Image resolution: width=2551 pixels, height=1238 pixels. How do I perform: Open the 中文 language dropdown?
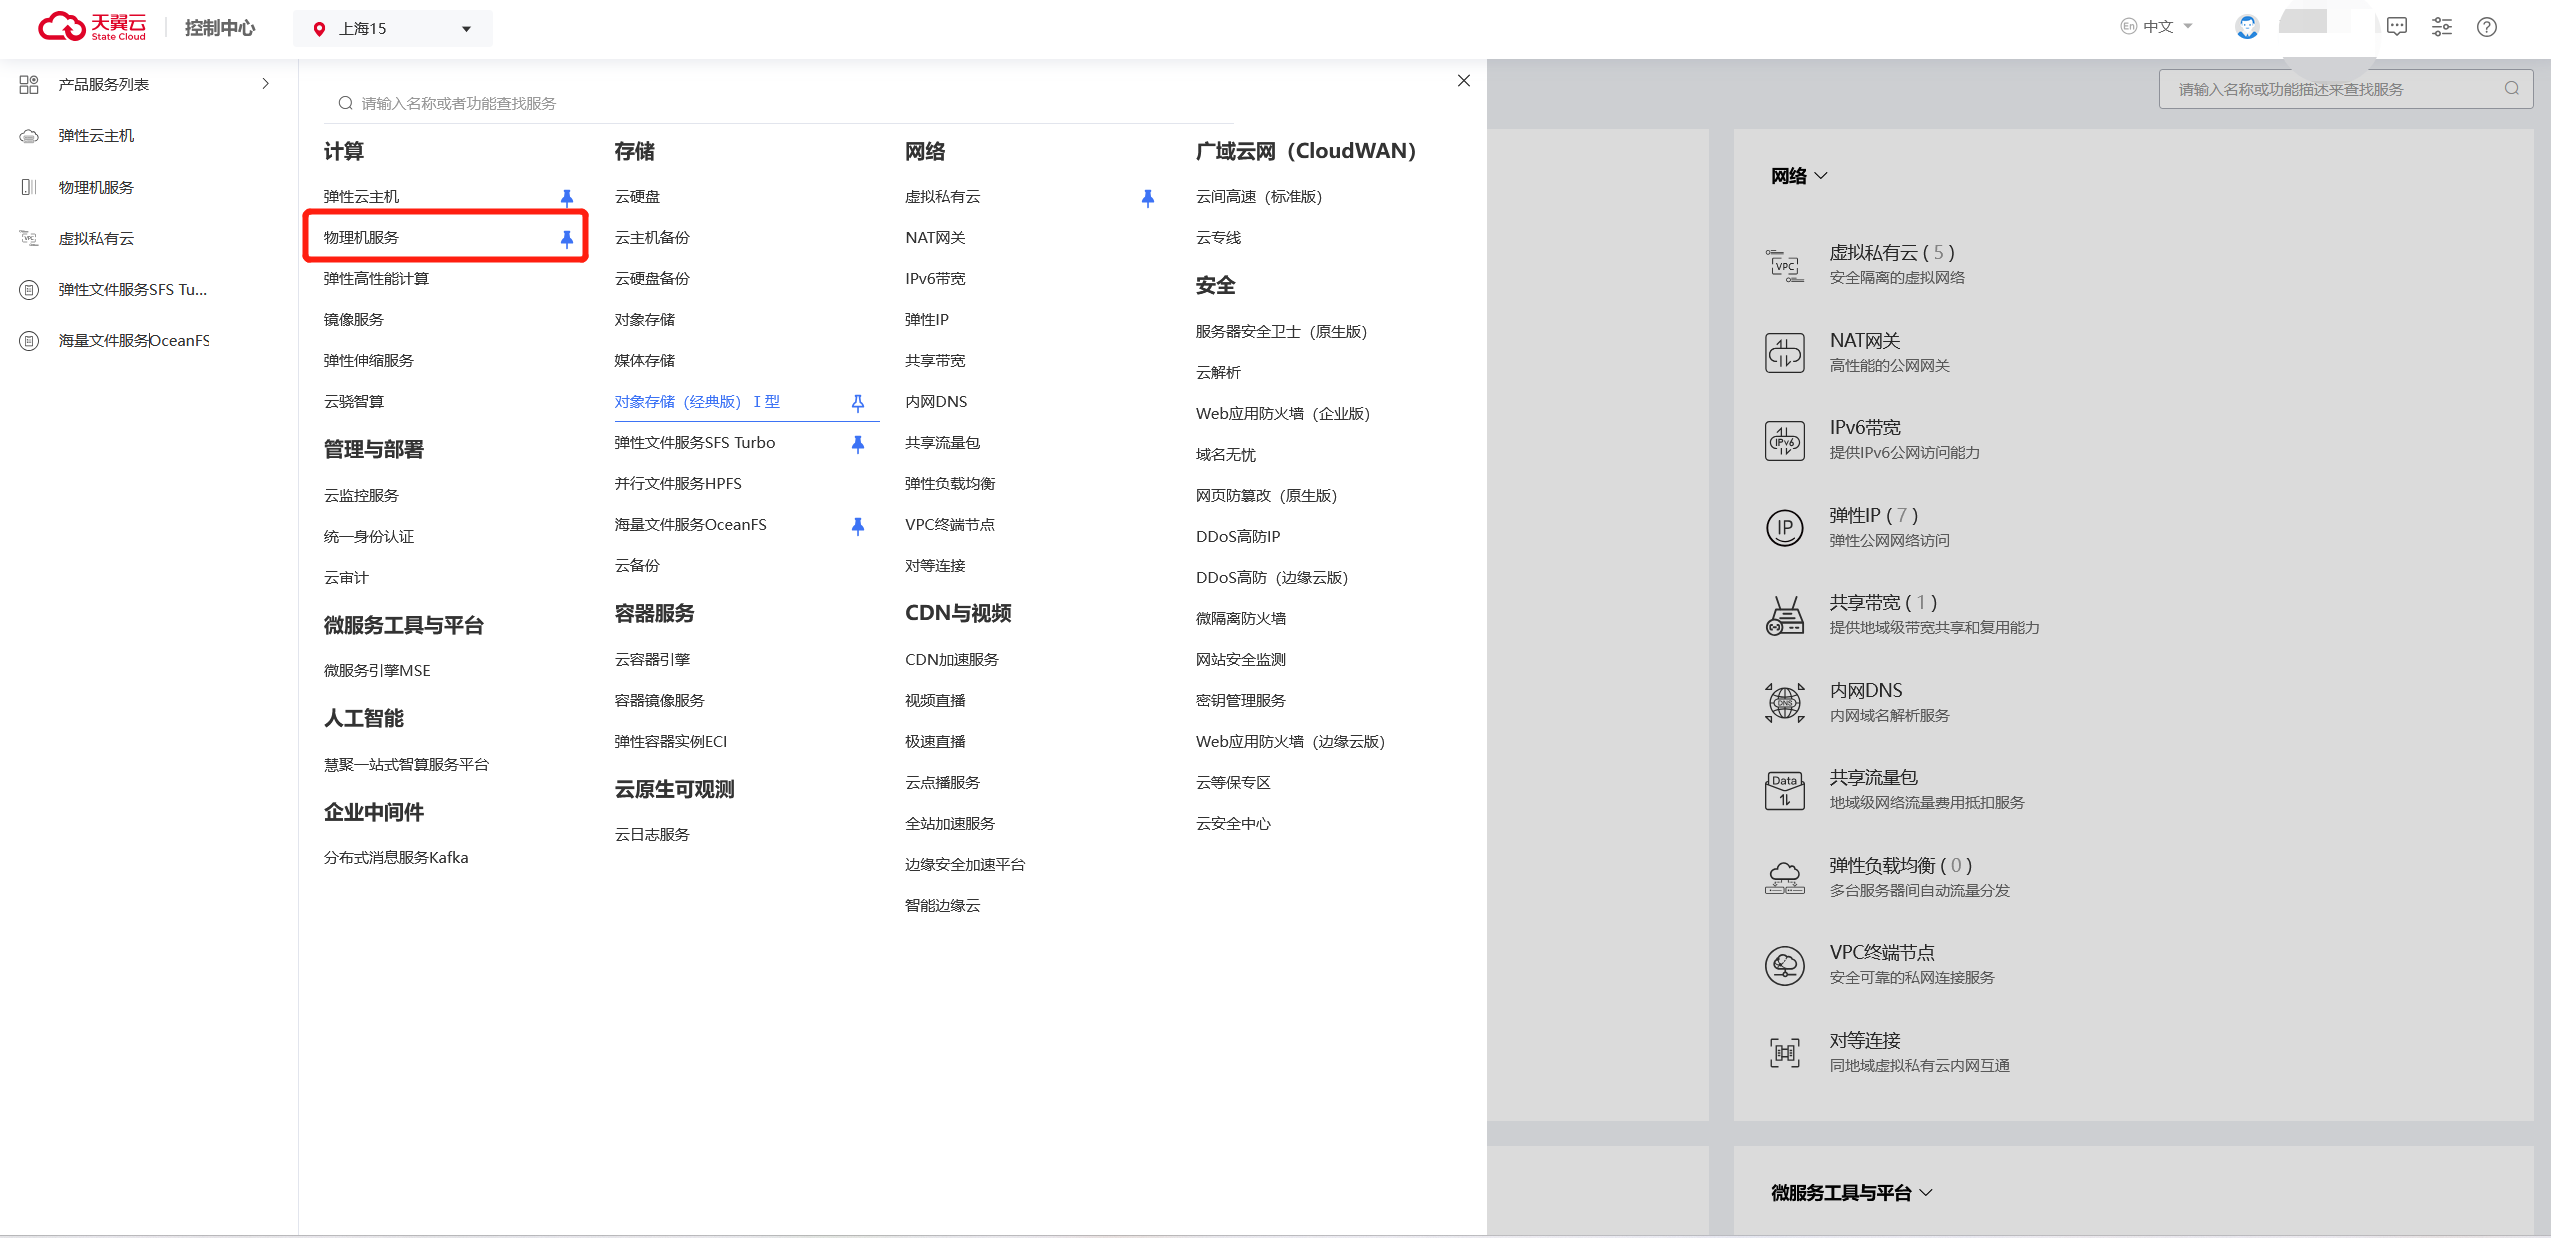click(x=2157, y=27)
